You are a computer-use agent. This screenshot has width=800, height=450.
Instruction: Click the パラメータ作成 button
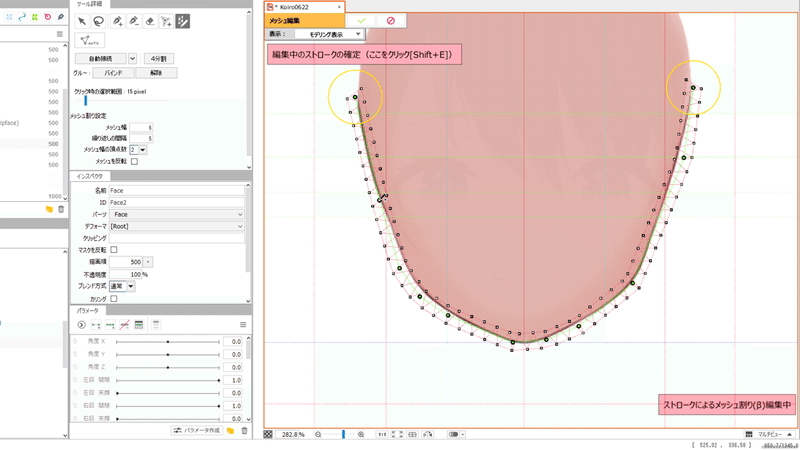[x=197, y=431]
